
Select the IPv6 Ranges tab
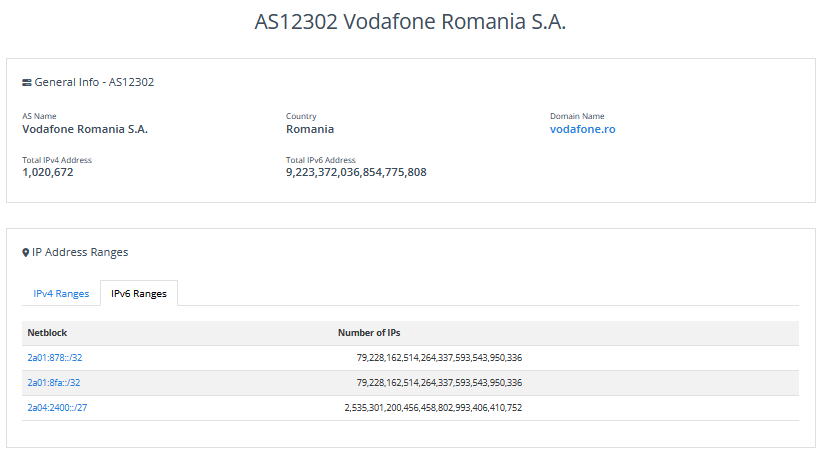tap(139, 293)
